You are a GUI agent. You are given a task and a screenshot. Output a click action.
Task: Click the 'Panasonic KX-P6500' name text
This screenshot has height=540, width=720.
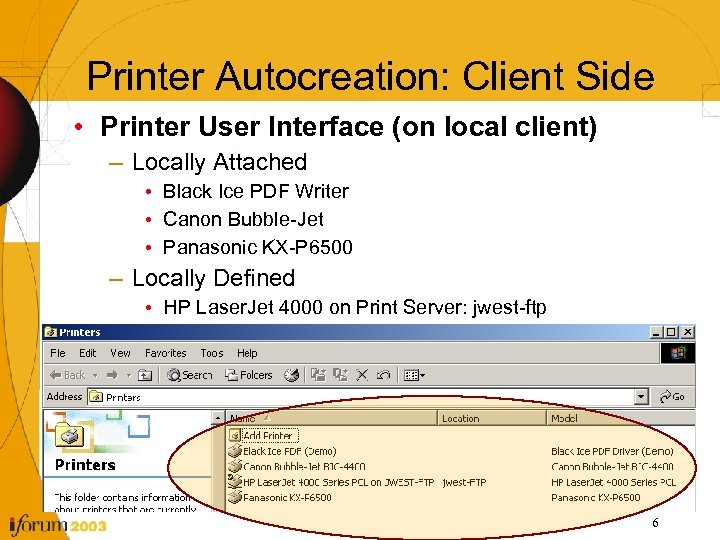287,497
